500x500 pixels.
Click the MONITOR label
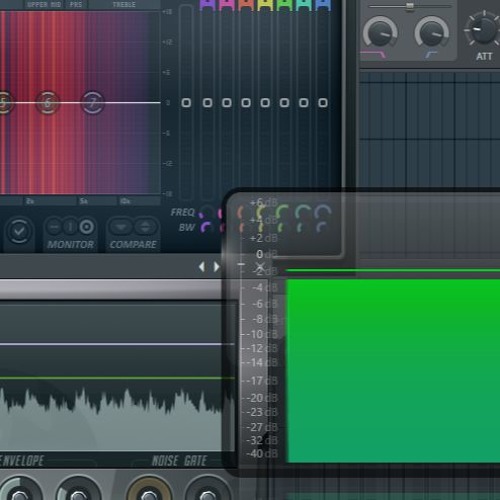pos(70,245)
